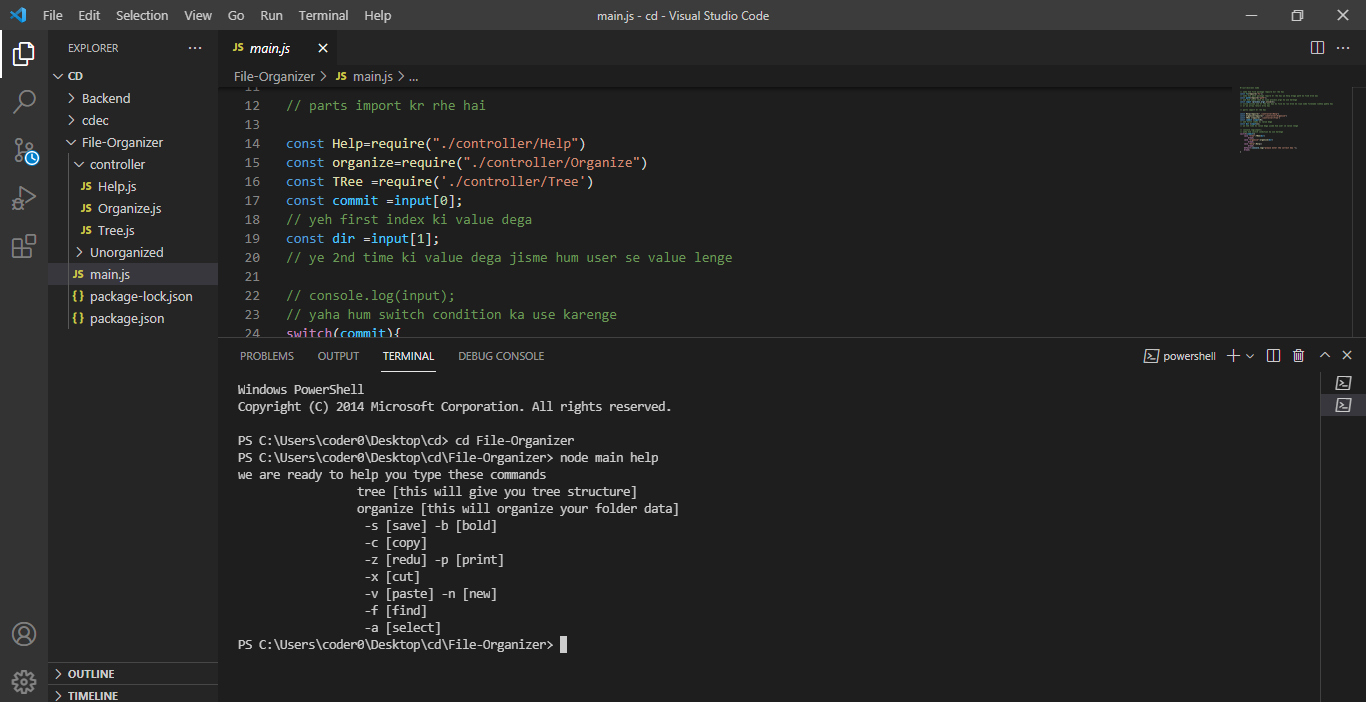
Task: Maximize the panel with the up chevron
Action: 1325,356
